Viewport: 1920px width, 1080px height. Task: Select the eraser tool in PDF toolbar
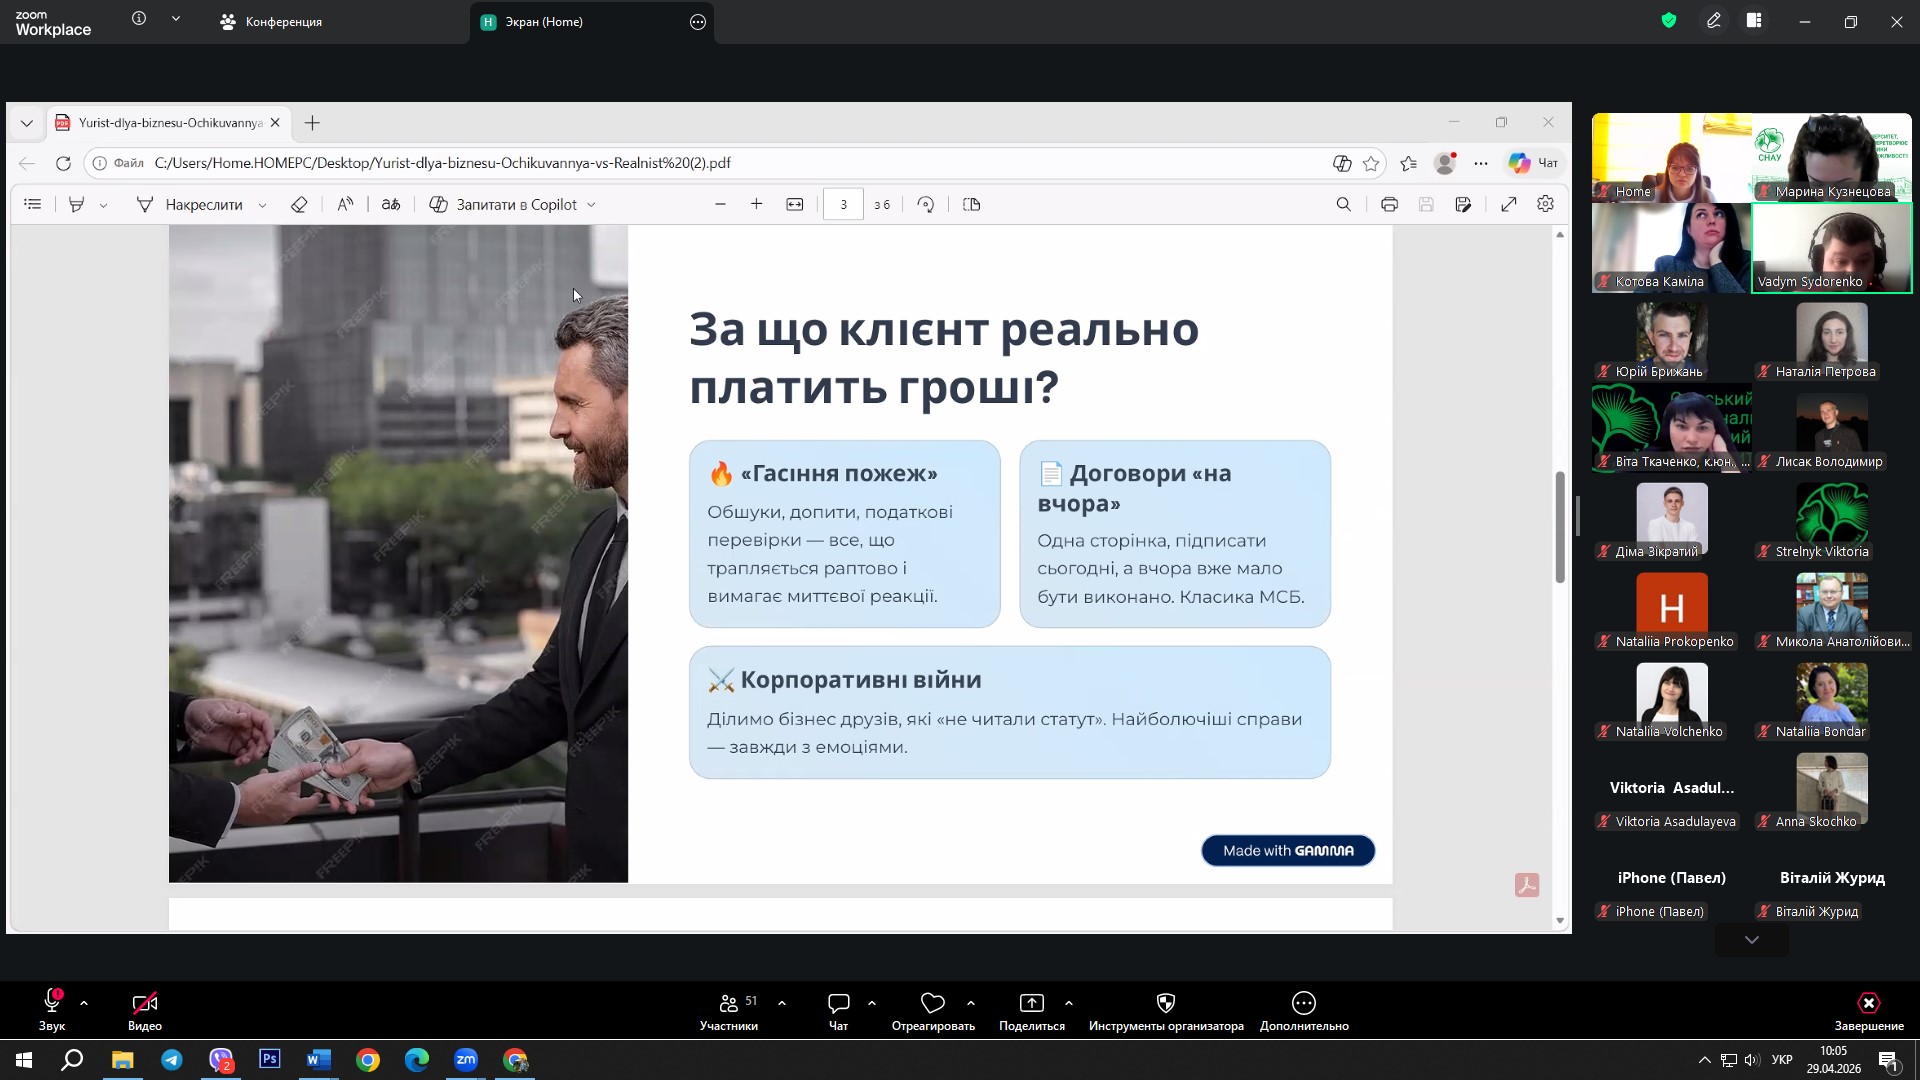(x=299, y=204)
